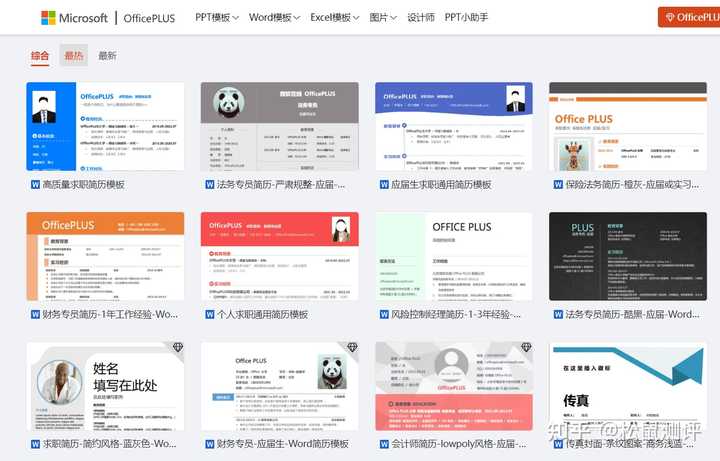This screenshot has width=720, height=461.
Task: Click Word icon beside 个人求职通用简历模板
Action: coord(210,315)
